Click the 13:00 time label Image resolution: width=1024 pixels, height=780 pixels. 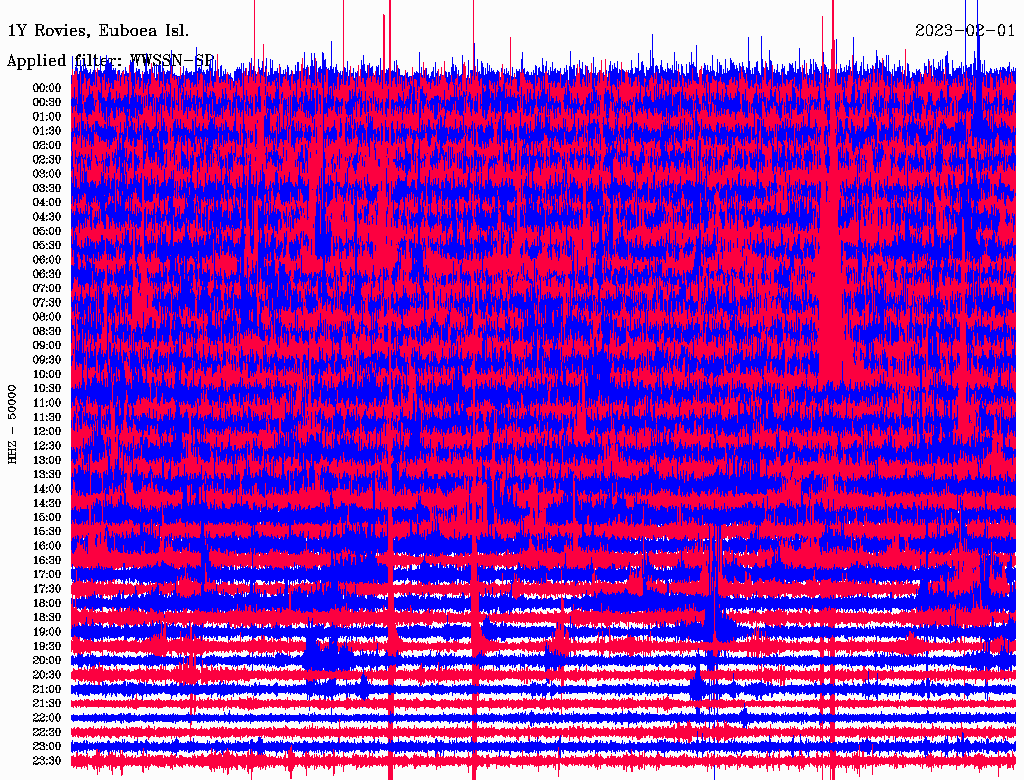(x=47, y=461)
